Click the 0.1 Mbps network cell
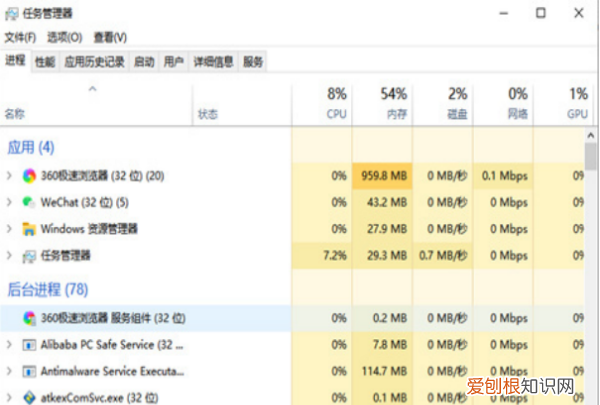The image size is (600, 405). coord(503,176)
